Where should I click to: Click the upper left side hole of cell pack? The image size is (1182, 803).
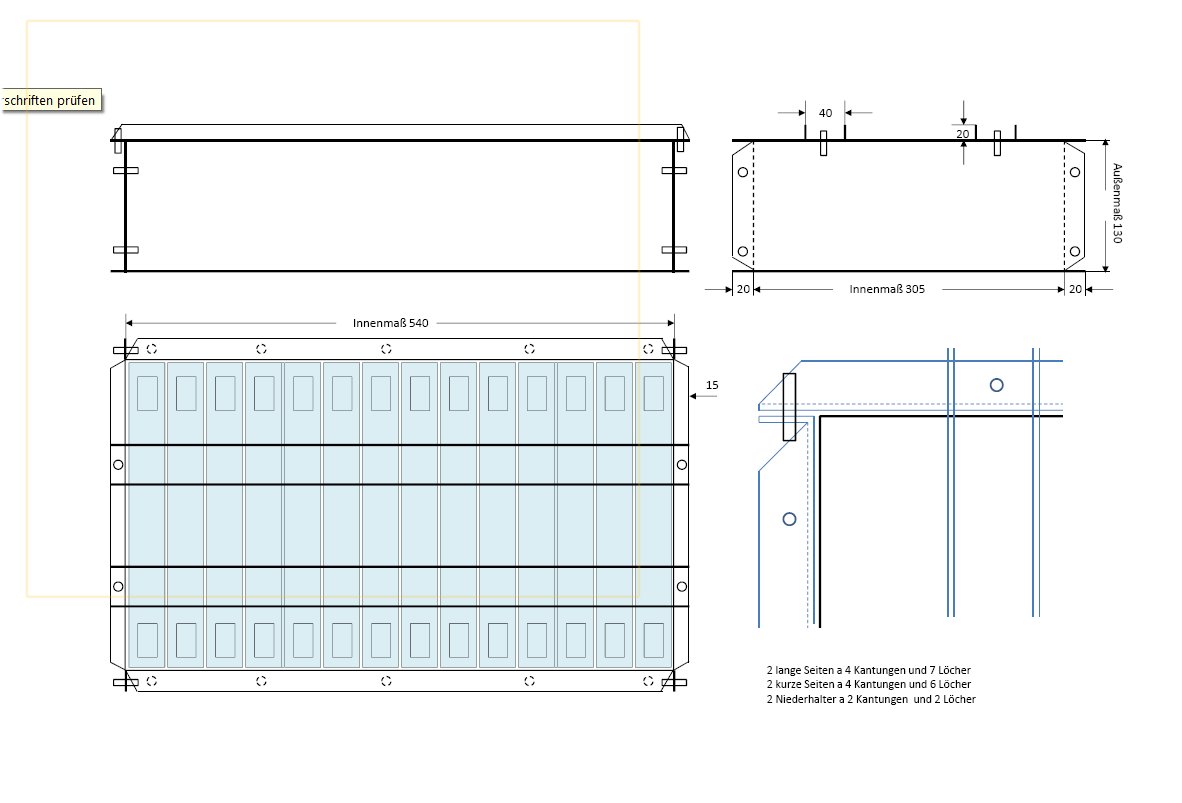click(118, 465)
